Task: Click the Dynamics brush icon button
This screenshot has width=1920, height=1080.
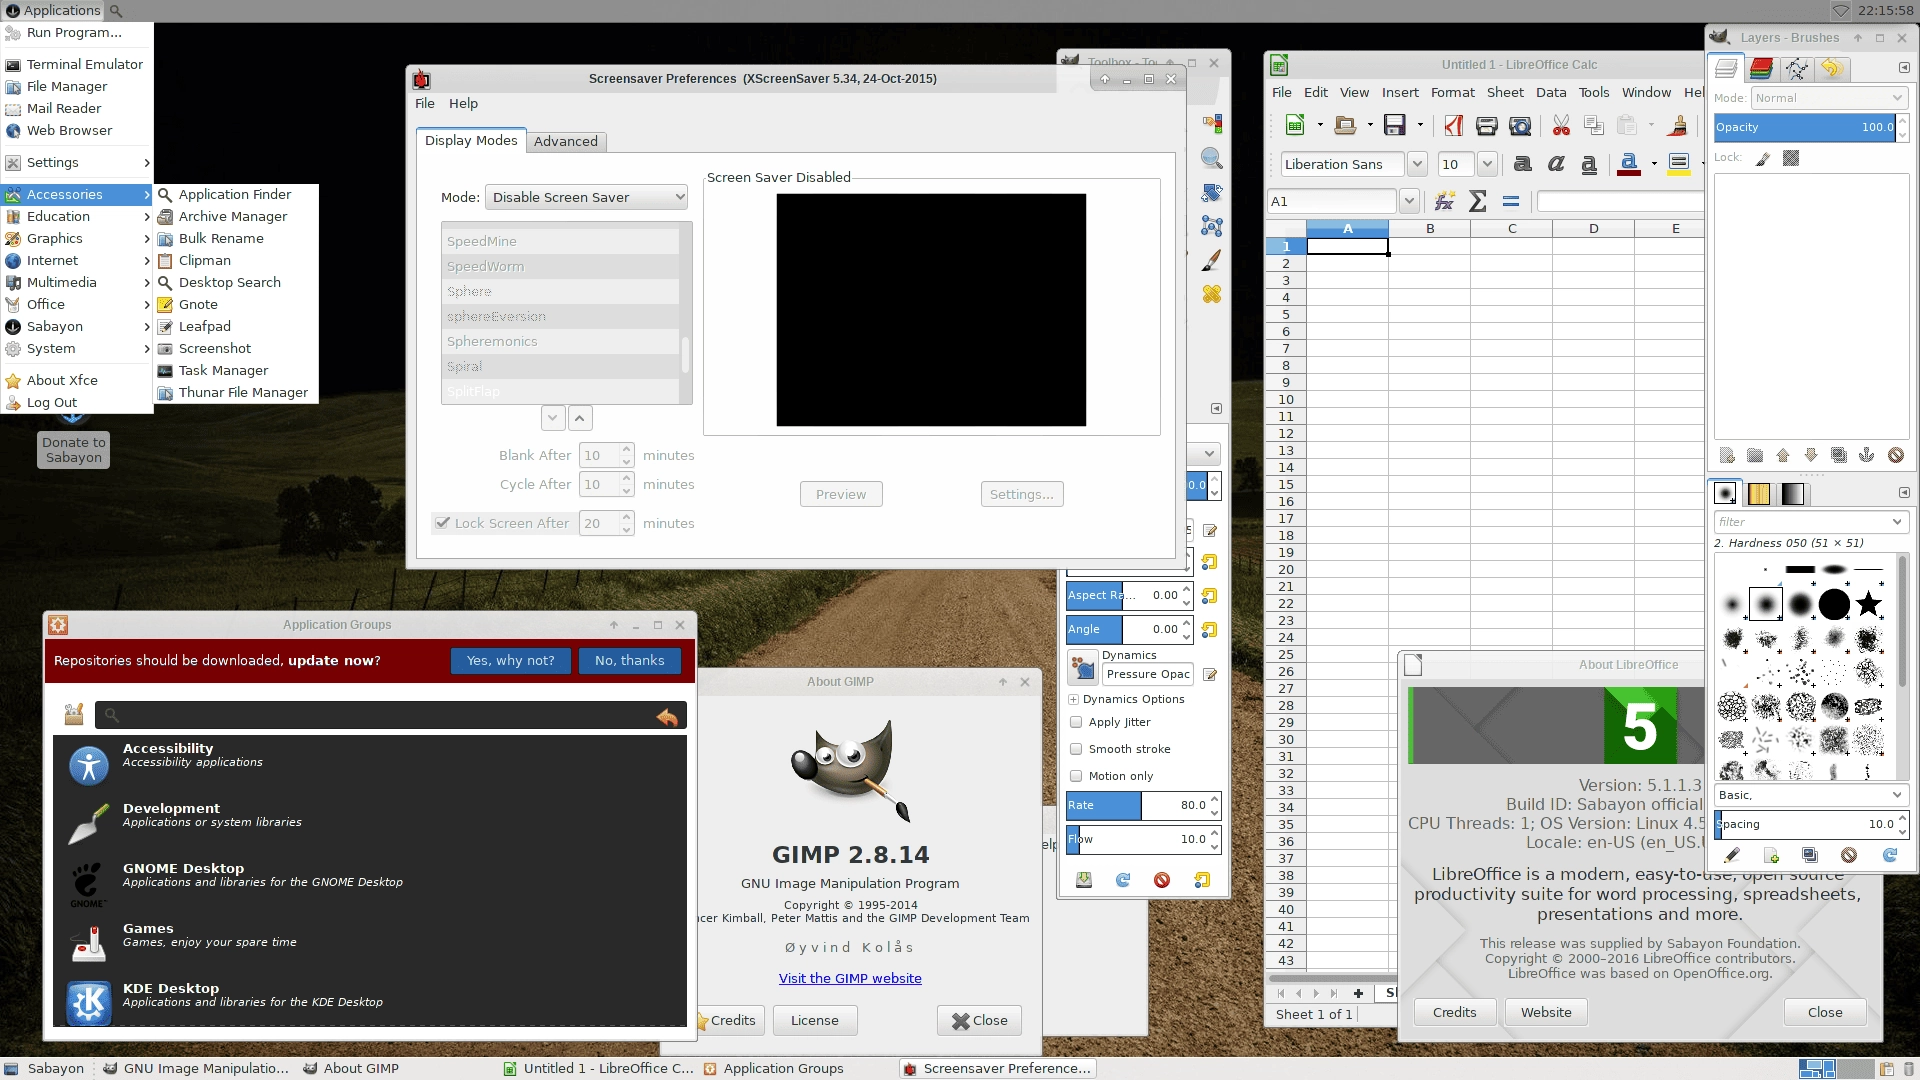Action: tap(1083, 667)
